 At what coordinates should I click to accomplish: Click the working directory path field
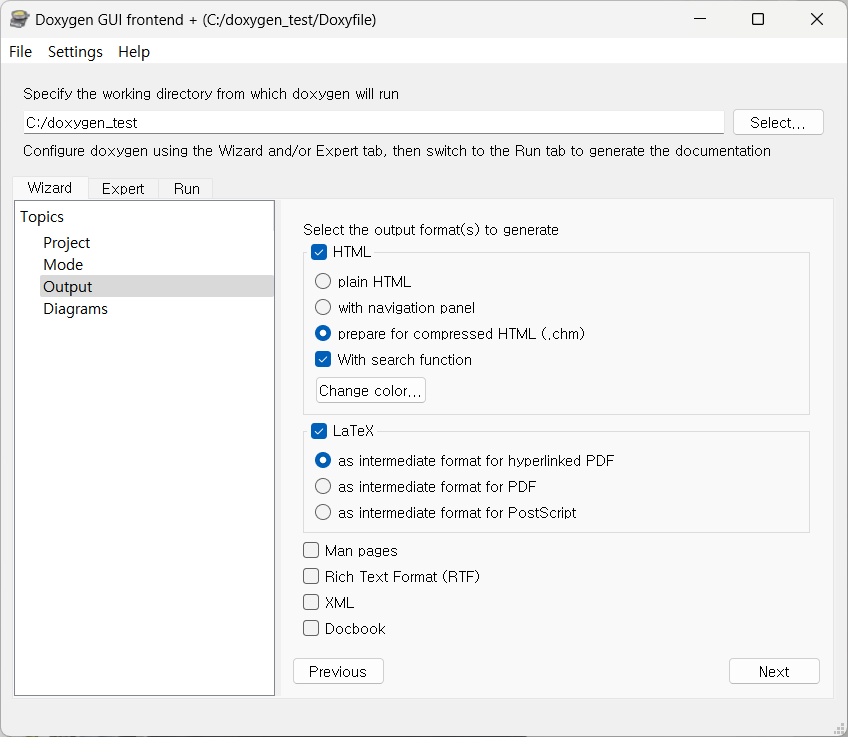click(x=373, y=123)
